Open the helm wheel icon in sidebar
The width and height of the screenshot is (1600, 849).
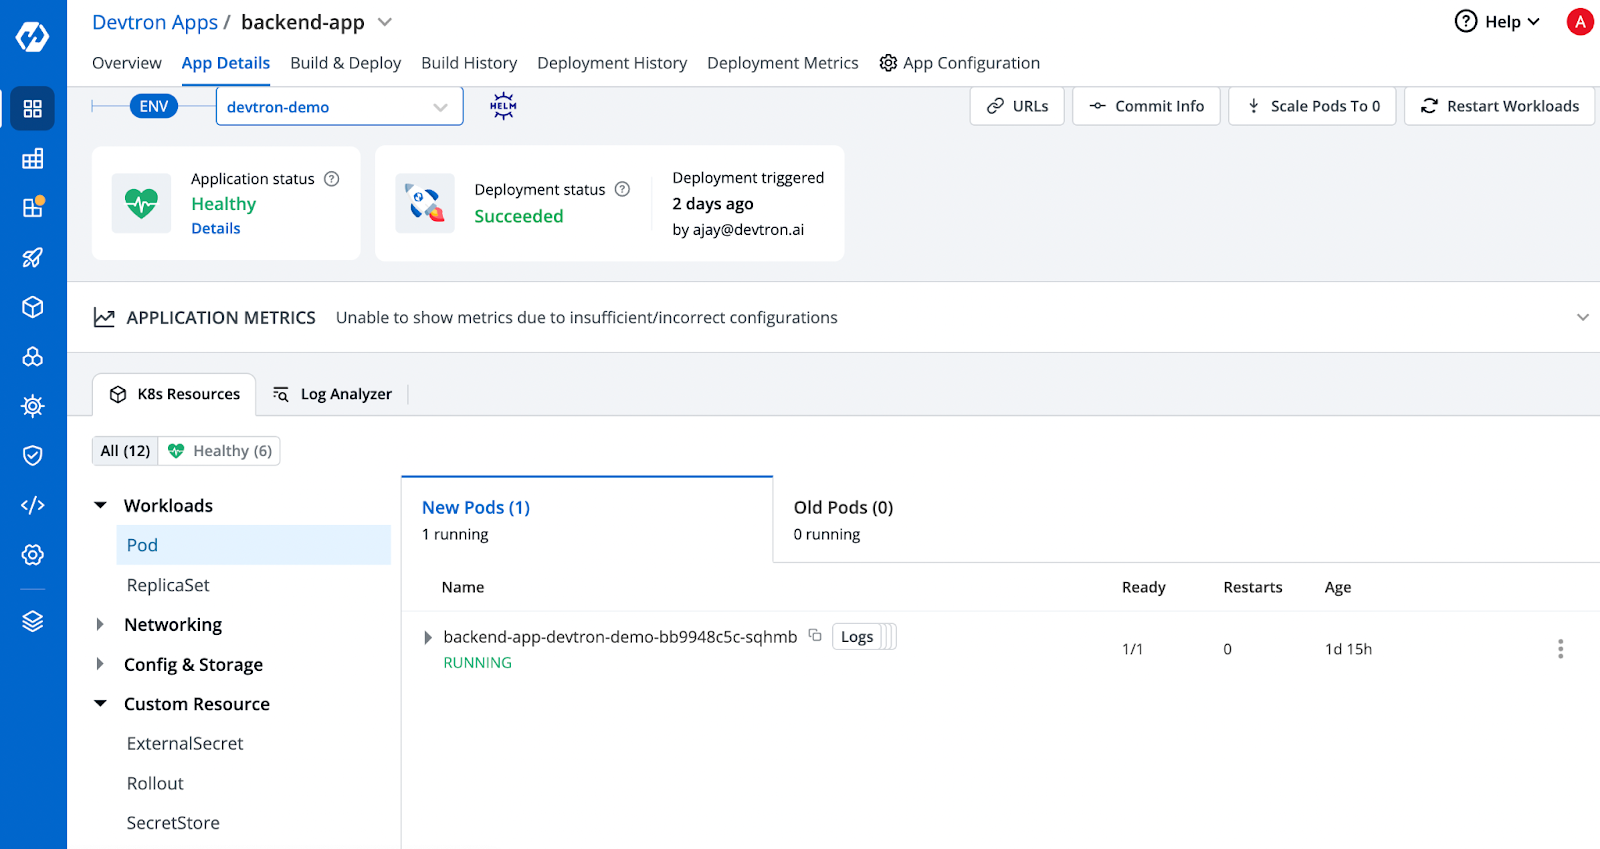click(32, 406)
